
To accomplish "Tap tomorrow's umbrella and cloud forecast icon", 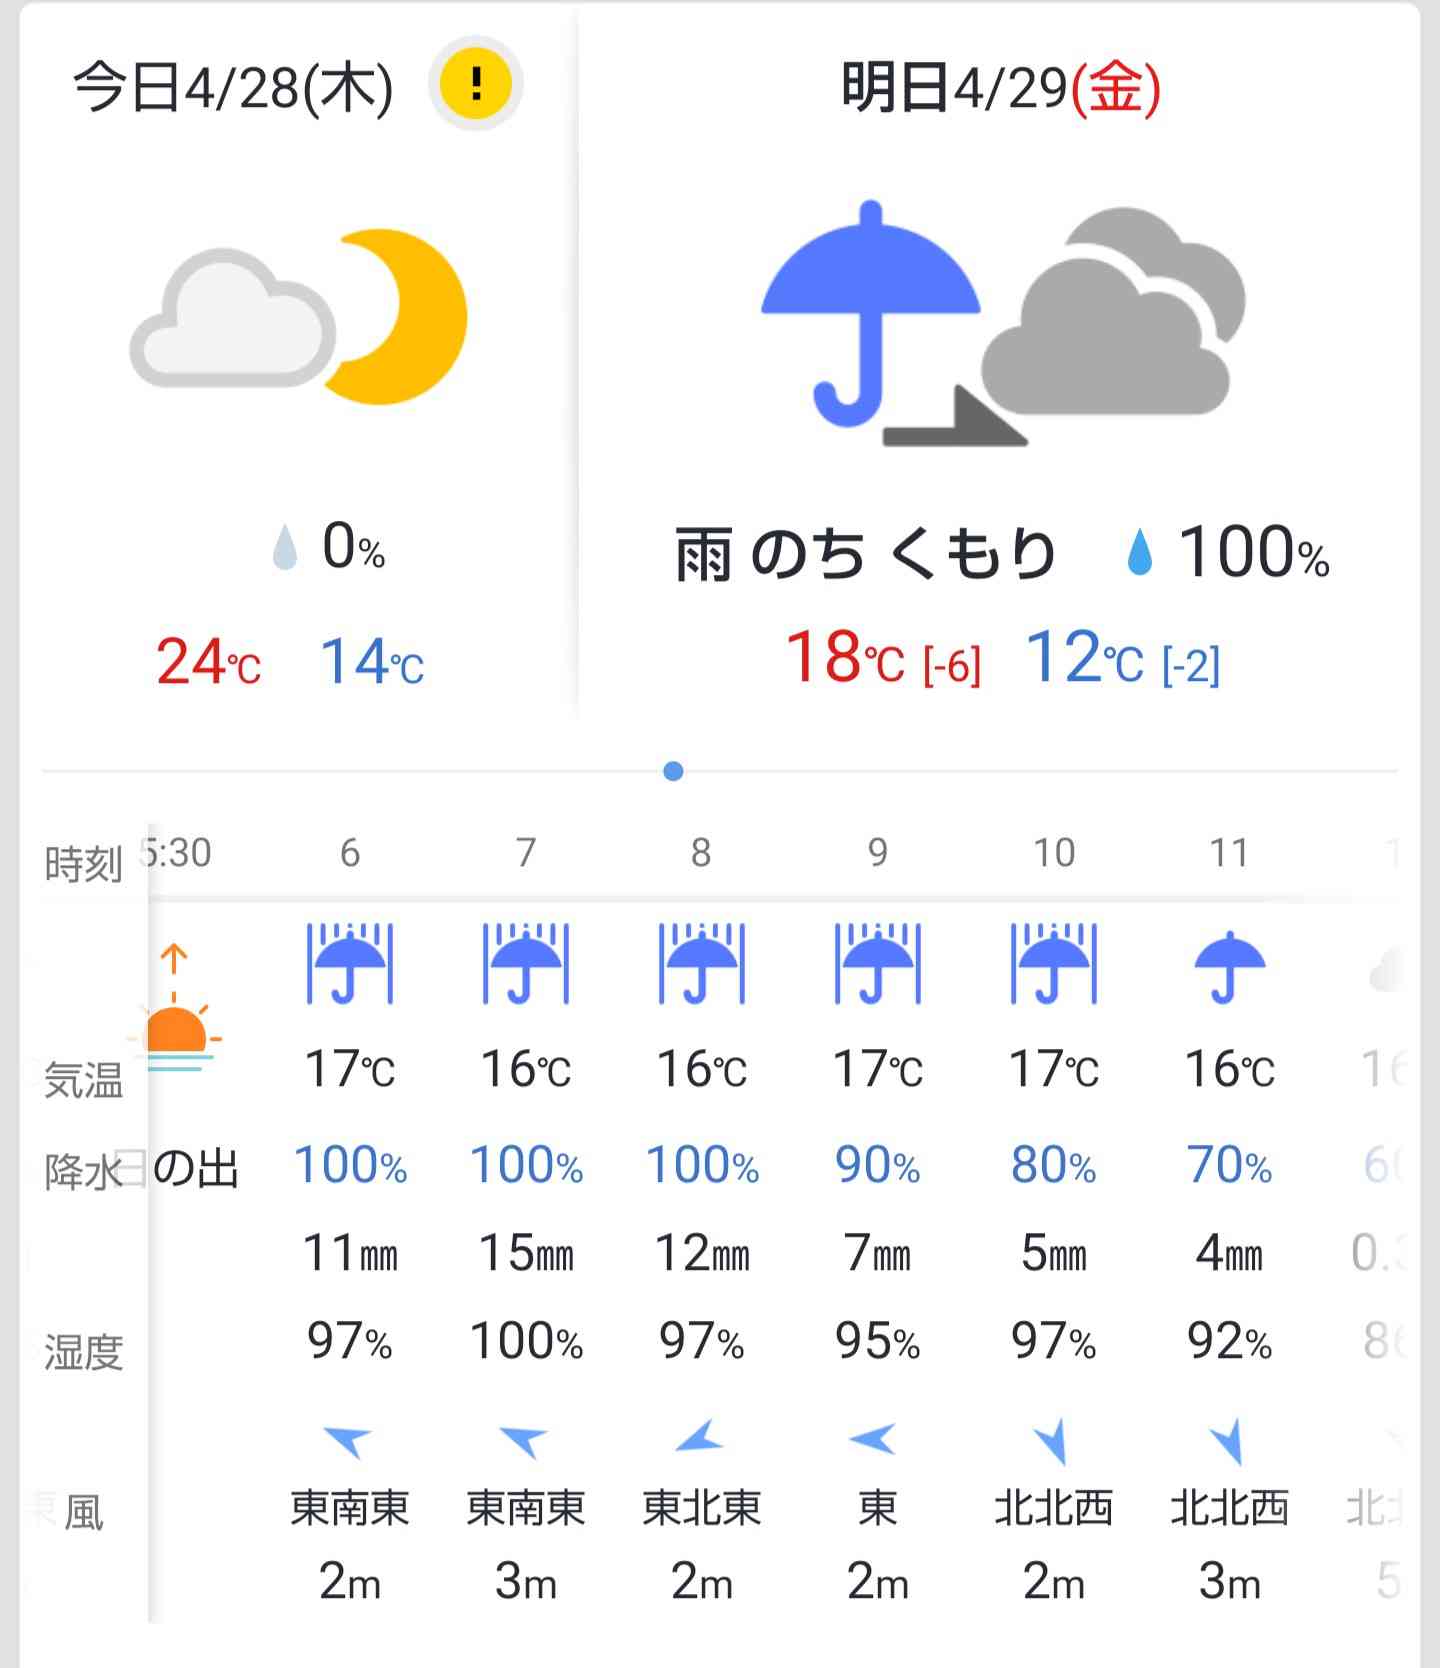I will pyautogui.click(x=1003, y=324).
